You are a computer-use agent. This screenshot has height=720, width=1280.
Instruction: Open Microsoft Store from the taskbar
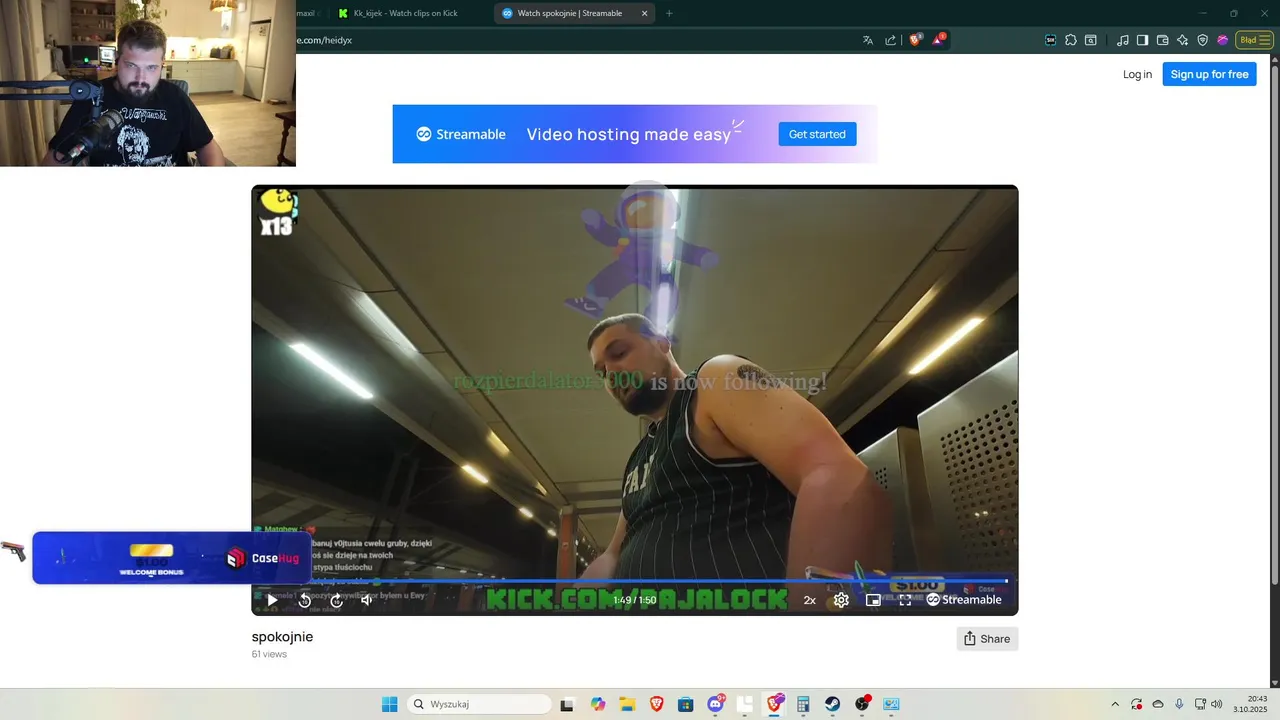685,704
